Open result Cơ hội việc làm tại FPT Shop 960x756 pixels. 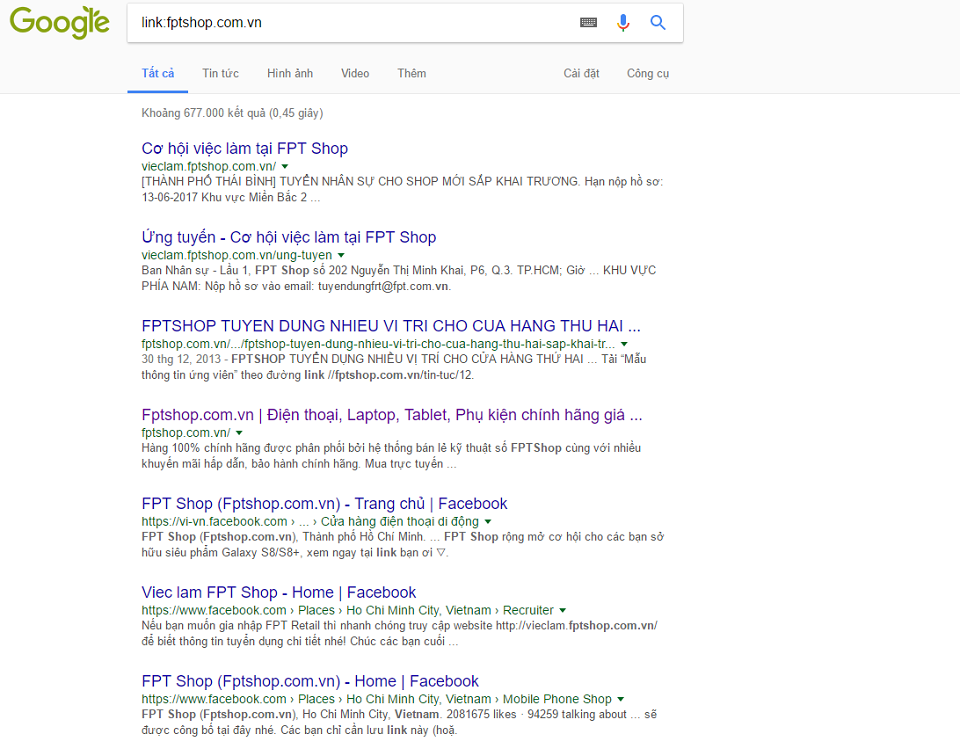tap(244, 149)
